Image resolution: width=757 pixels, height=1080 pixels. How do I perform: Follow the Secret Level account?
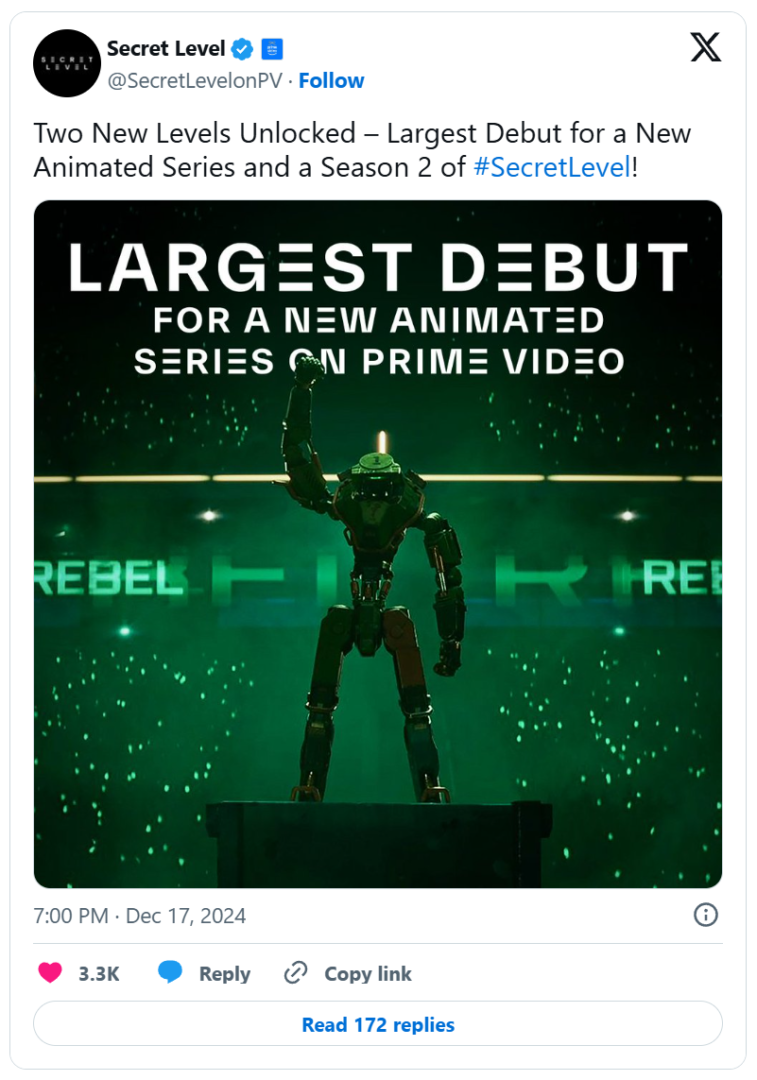pos(331,81)
